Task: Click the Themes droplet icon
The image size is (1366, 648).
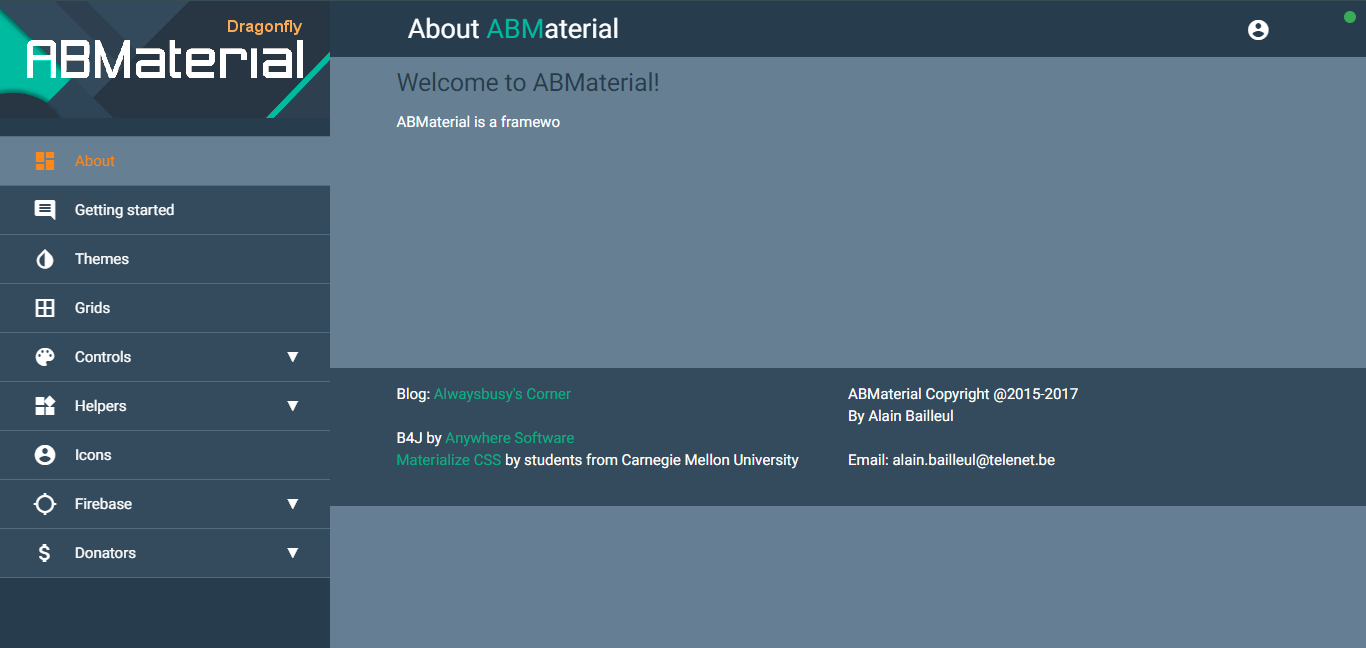Action: click(45, 259)
